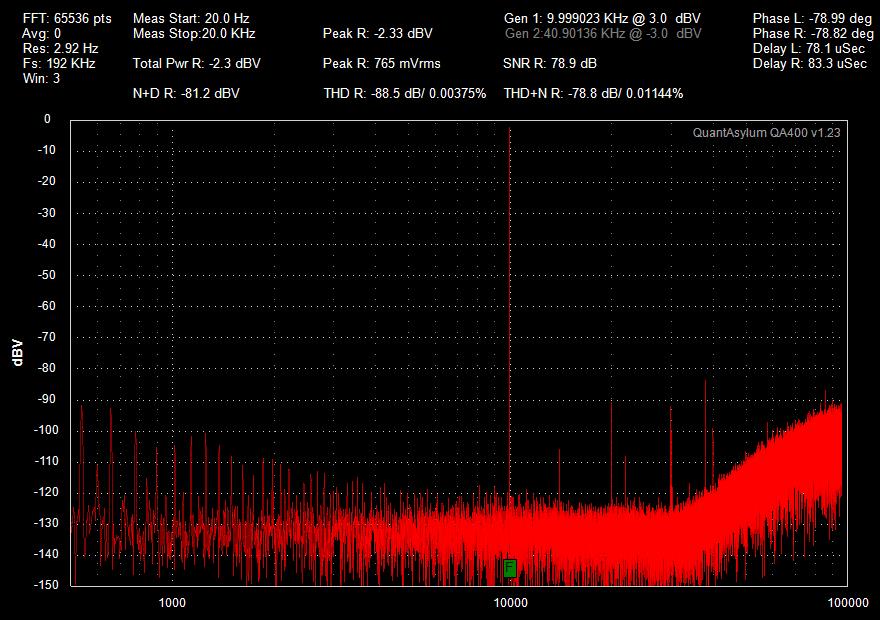Click the dBV vertical axis label
The width and height of the screenshot is (880, 620).
click(x=18, y=353)
